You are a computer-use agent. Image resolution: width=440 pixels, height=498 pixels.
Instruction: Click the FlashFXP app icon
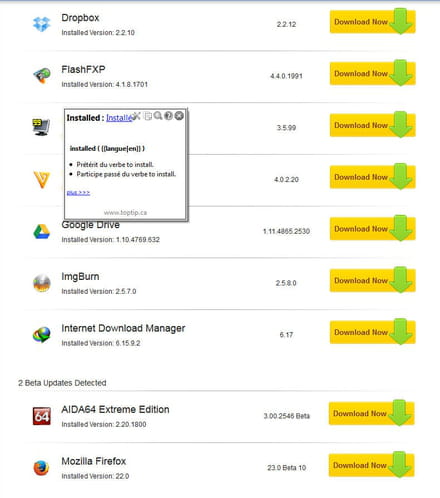pyautogui.click(x=42, y=76)
